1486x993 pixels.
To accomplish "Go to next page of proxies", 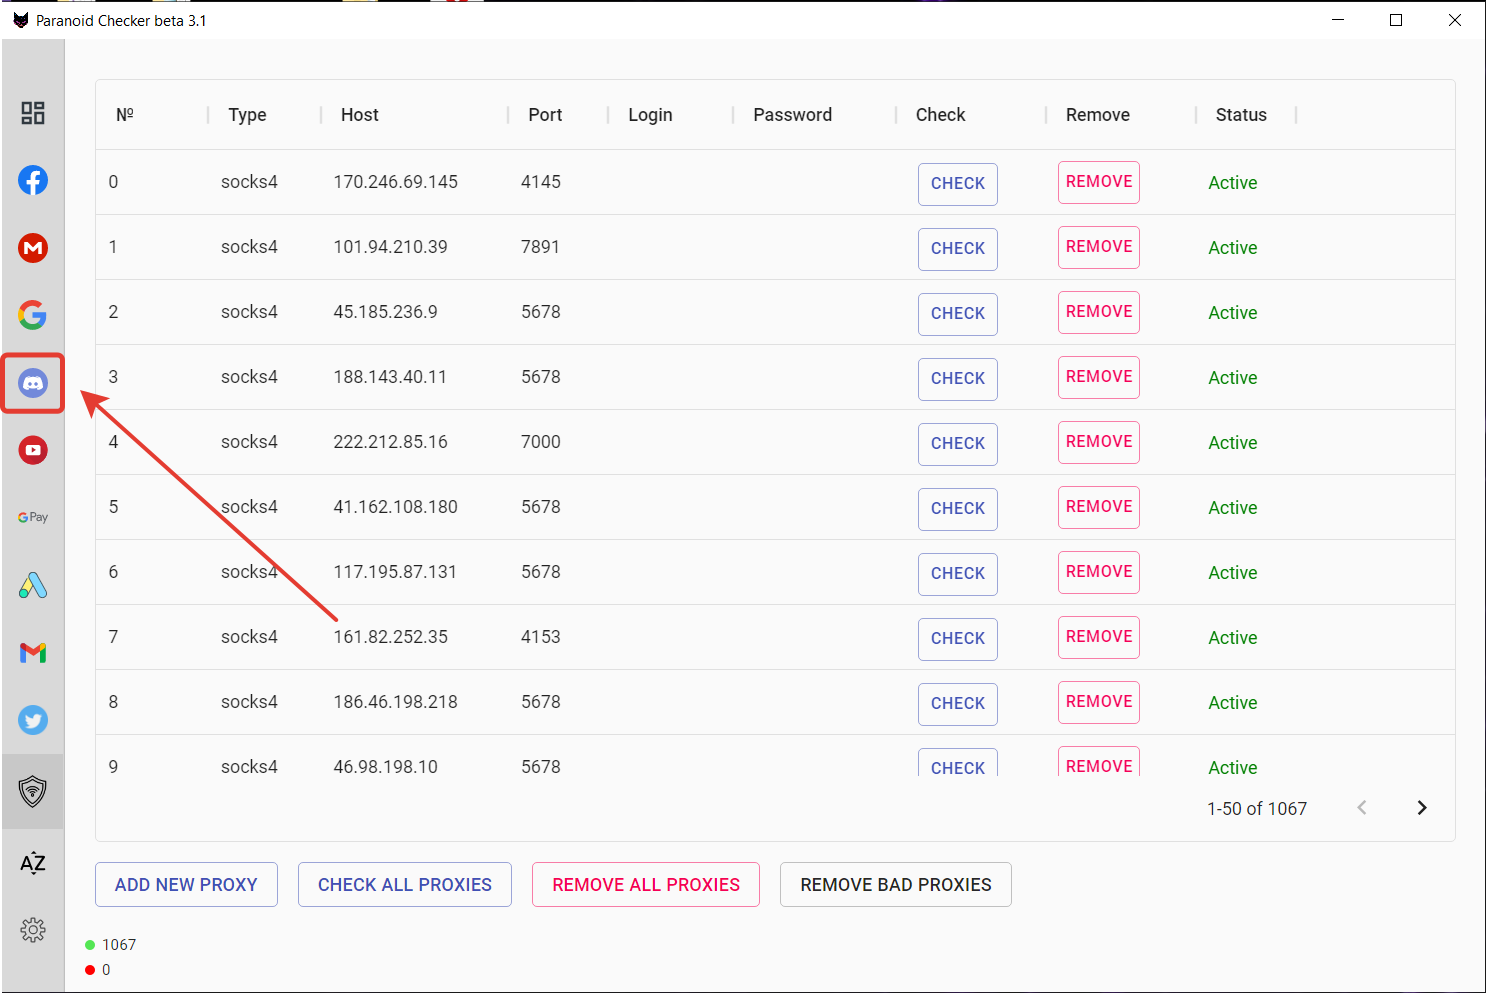I will click(1422, 808).
